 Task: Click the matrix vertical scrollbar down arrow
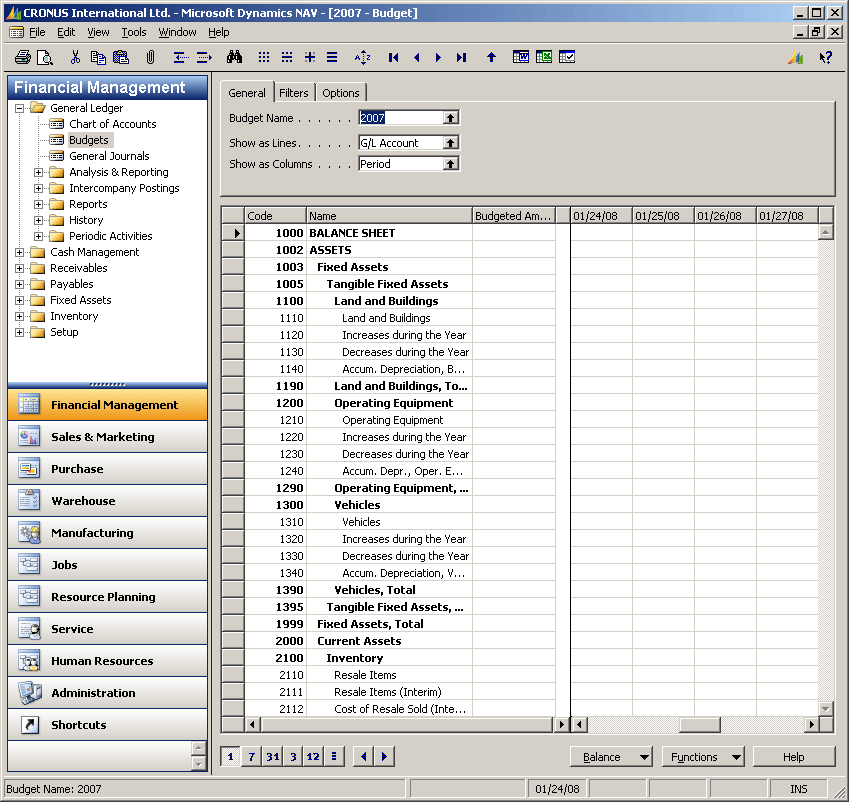pos(825,708)
